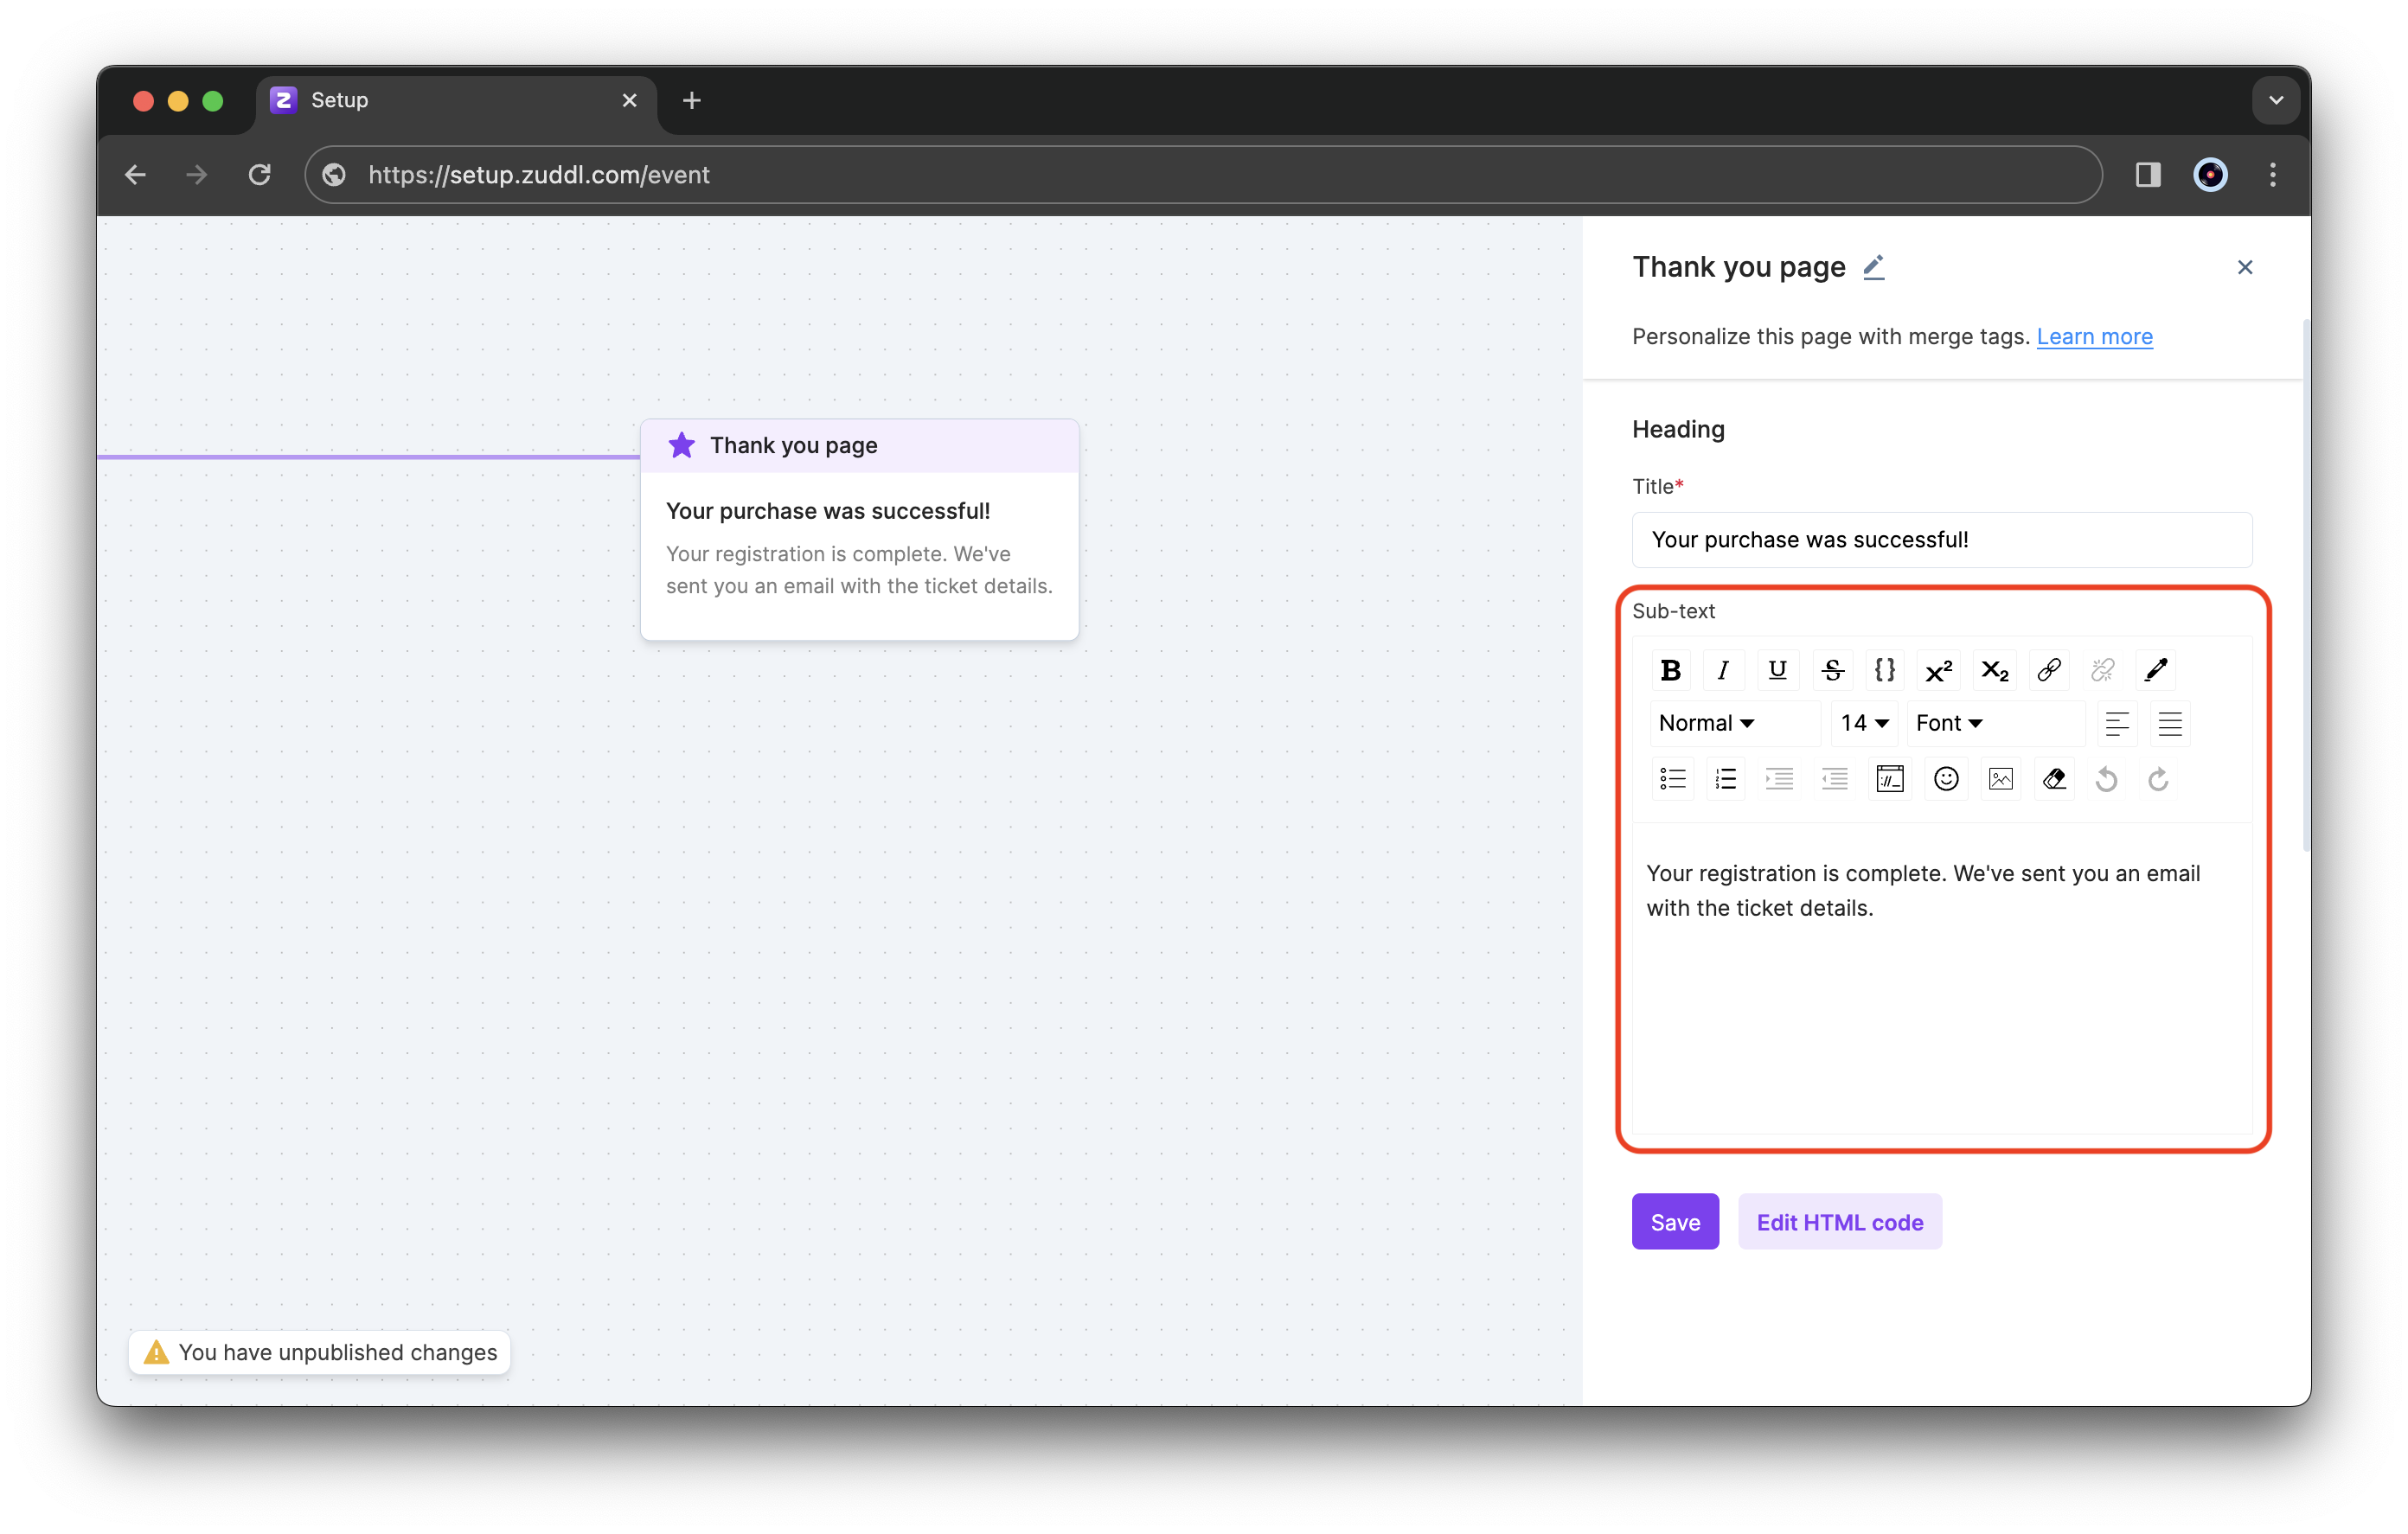Insert a hyperlink
Viewport: 2408px width, 1534px height.
[x=2046, y=670]
